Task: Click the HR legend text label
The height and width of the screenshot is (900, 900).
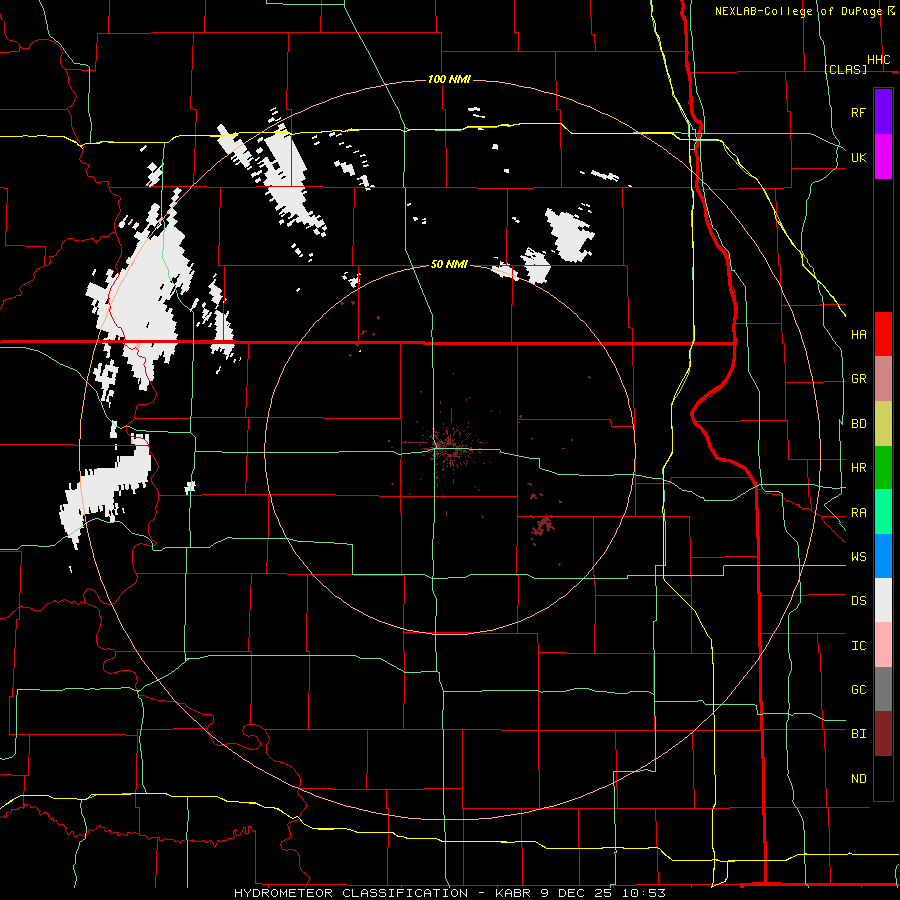Action: pyautogui.click(x=858, y=468)
